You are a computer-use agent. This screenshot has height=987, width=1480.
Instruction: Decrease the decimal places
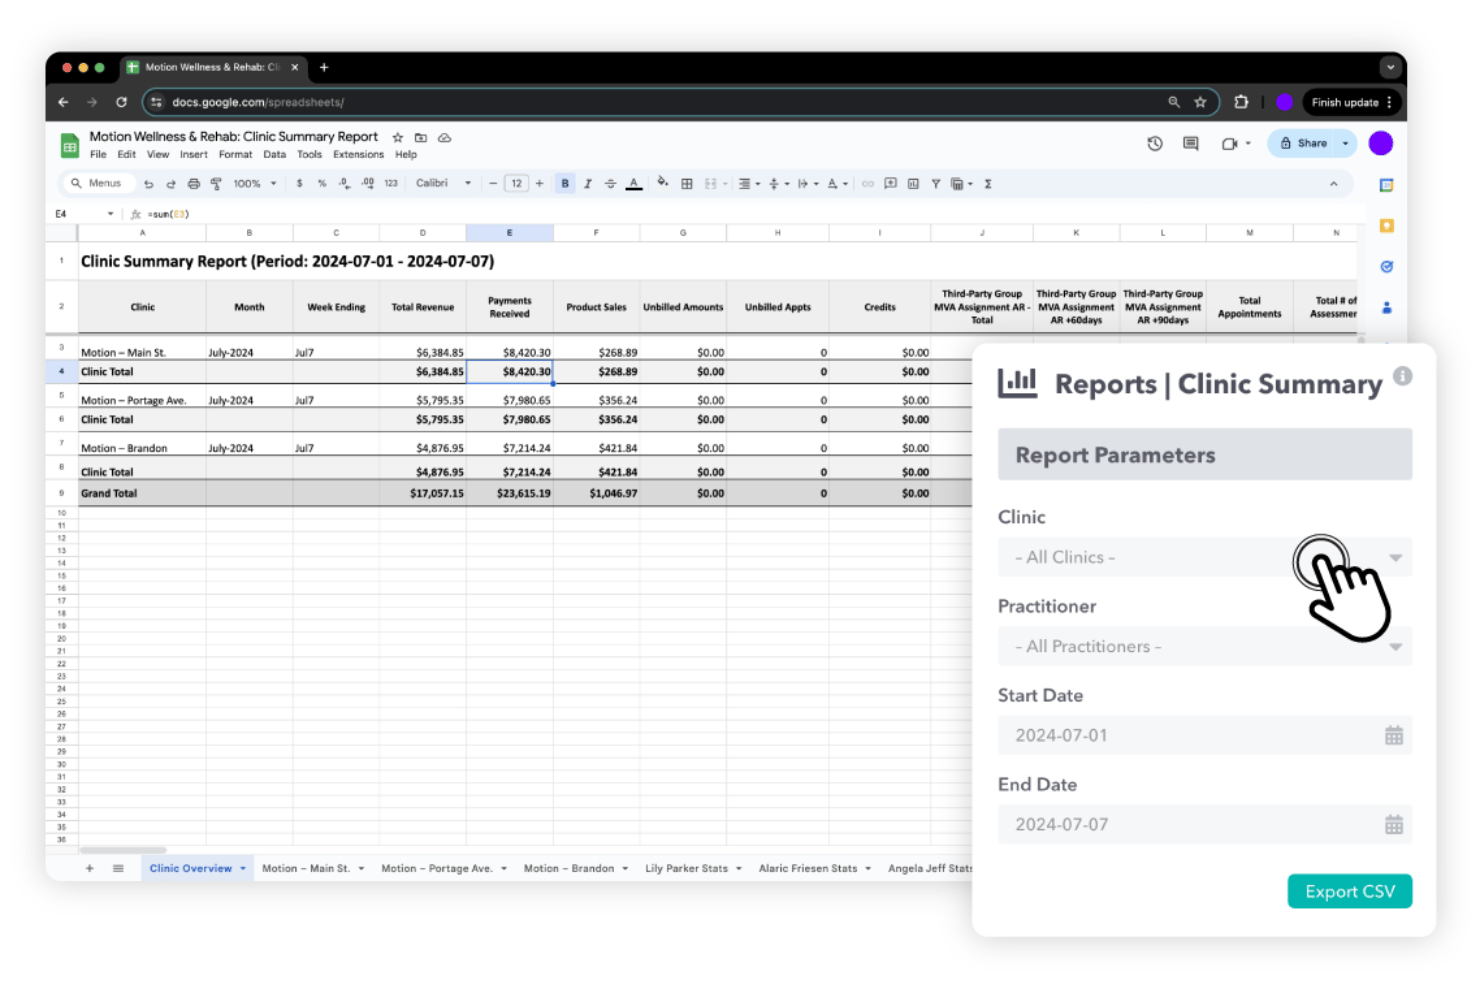click(x=344, y=184)
